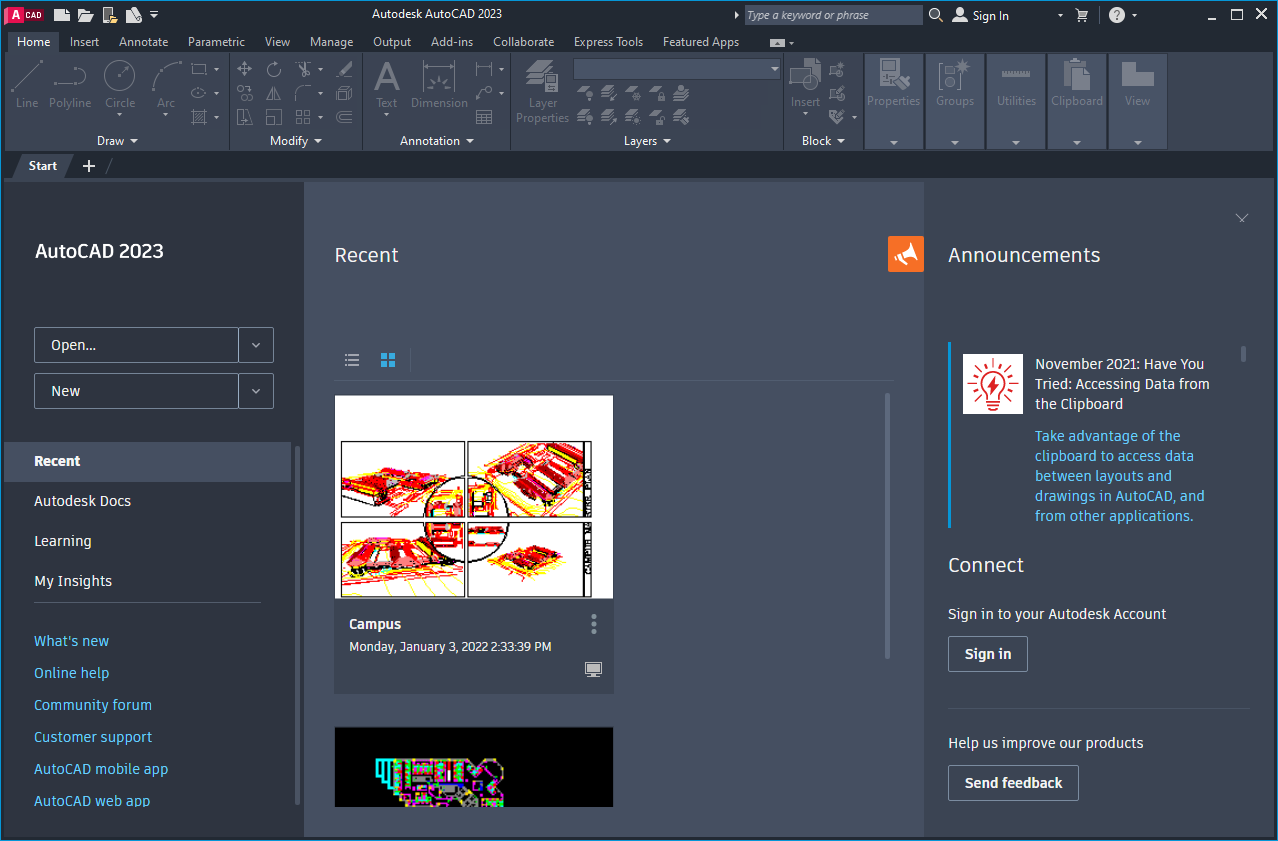1278x841 pixels.
Task: Switch to the Parametric ribbon tab
Action: [x=216, y=42]
